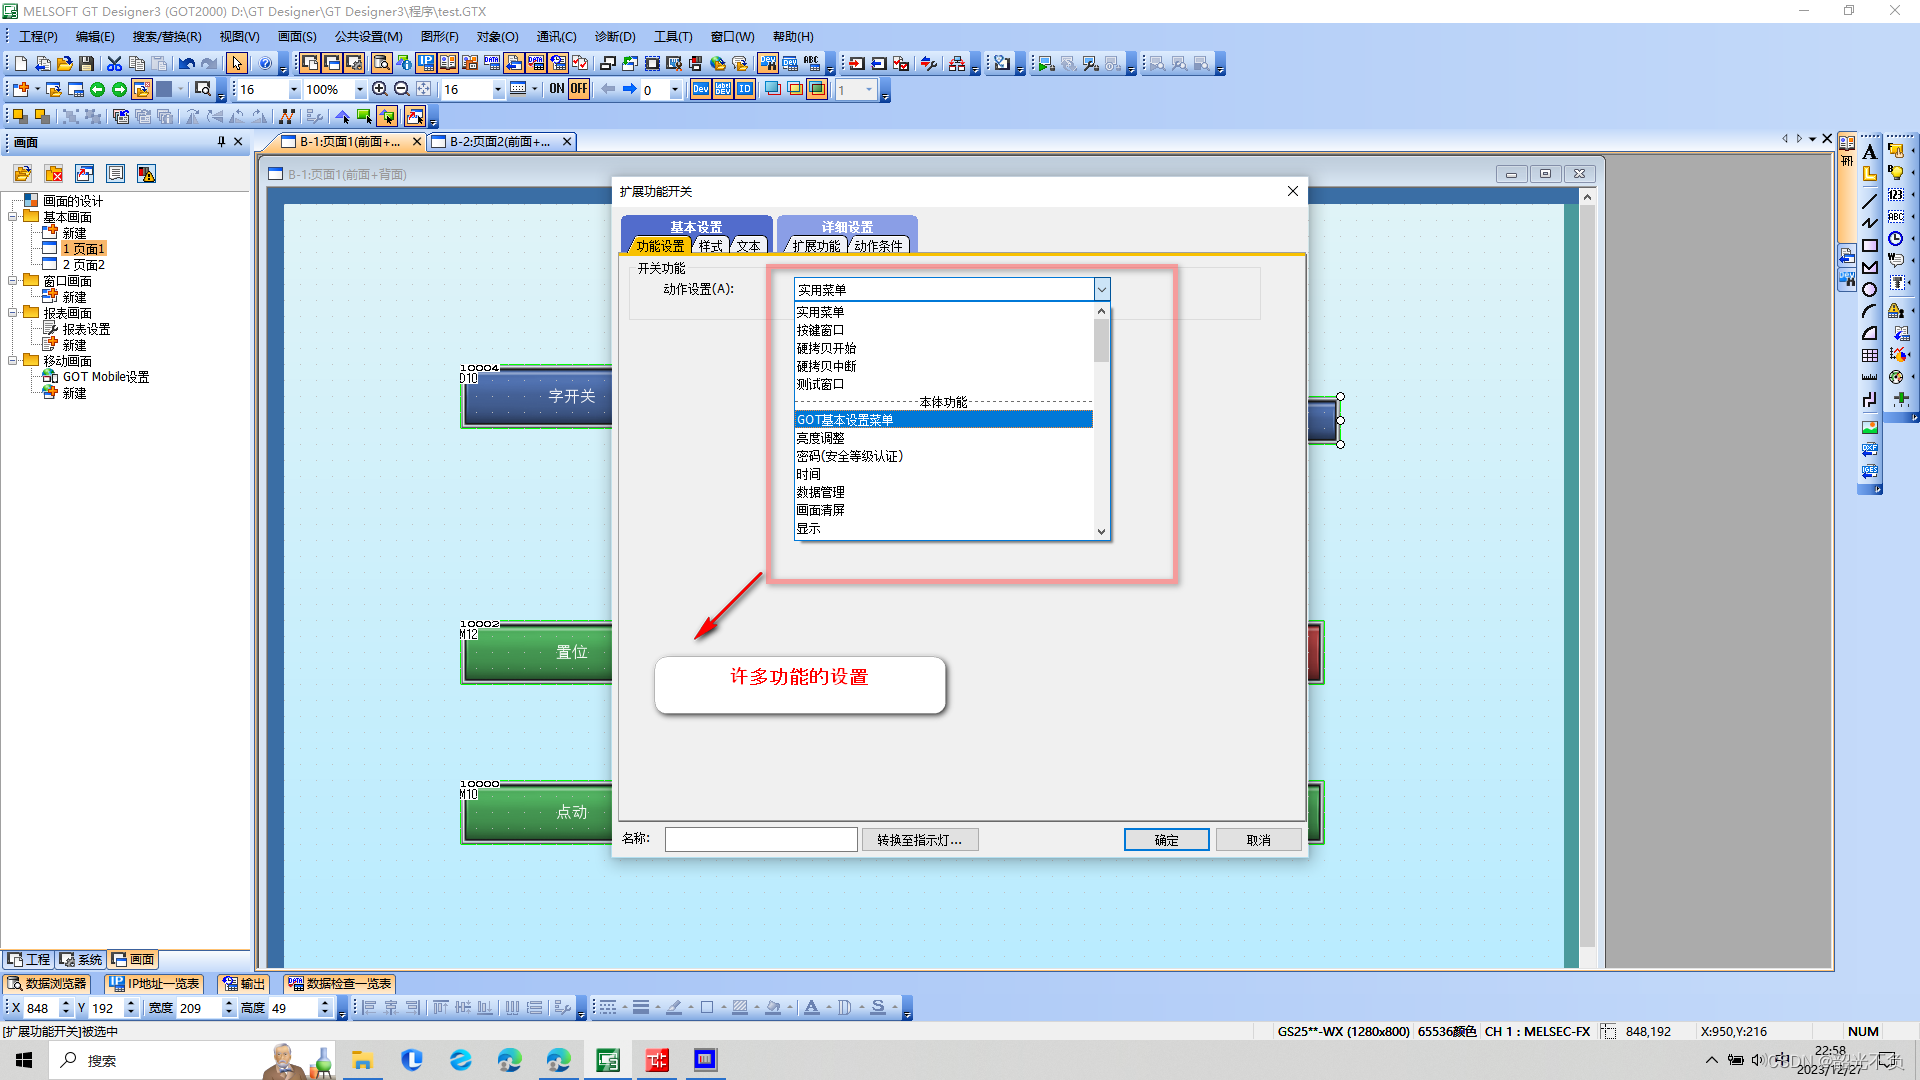
Task: Open the 公共设置(M) menu
Action: tap(368, 37)
